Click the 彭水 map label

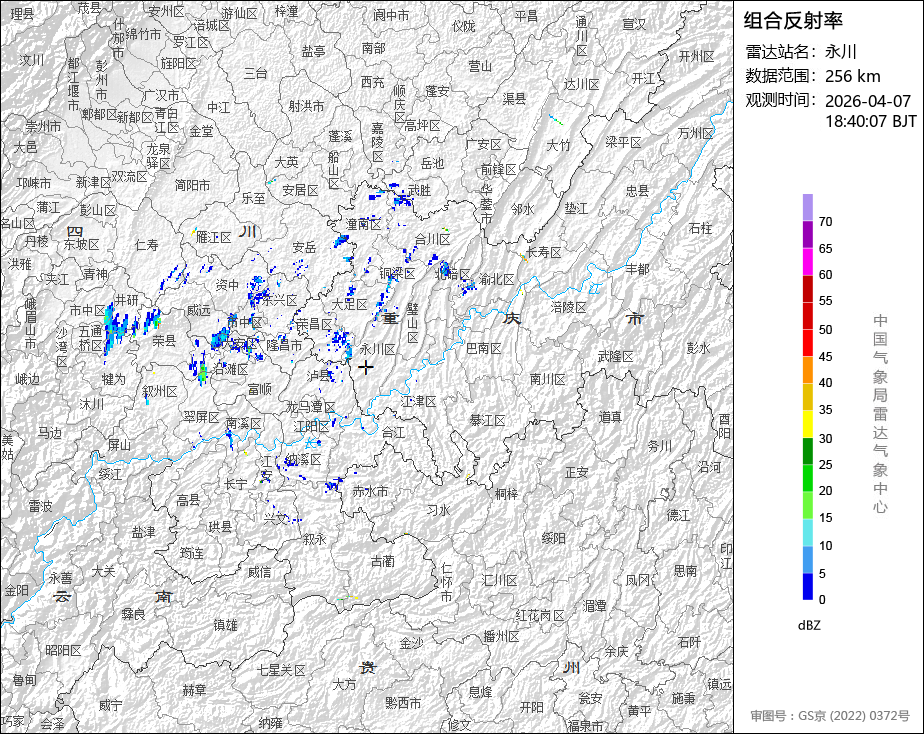698,348
